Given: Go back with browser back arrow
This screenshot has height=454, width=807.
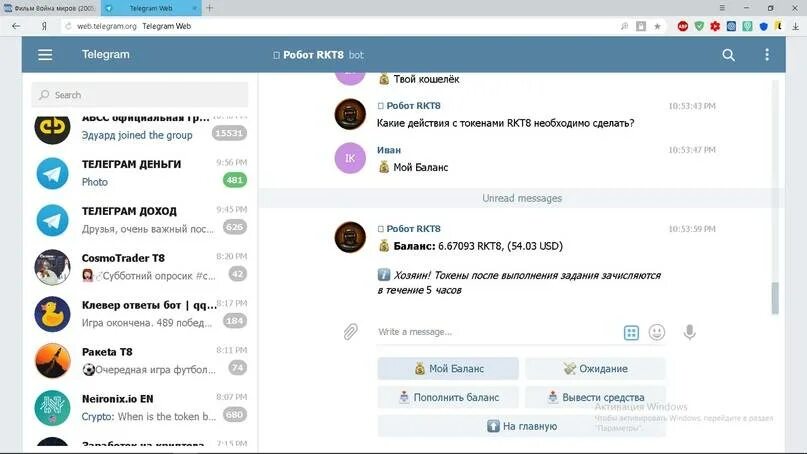Looking at the screenshot, I should pos(16,26).
